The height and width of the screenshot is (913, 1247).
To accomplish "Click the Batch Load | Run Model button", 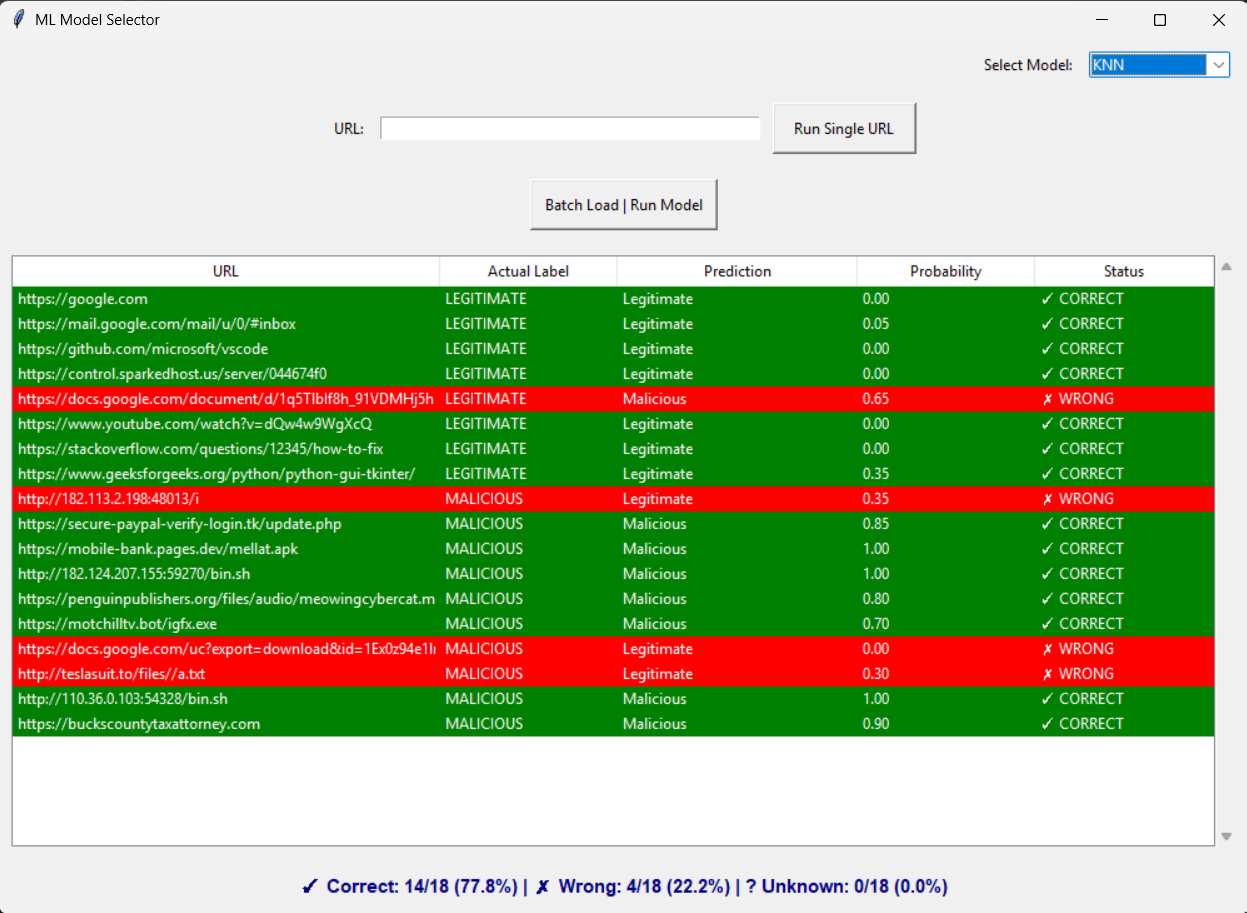I will pos(623,205).
